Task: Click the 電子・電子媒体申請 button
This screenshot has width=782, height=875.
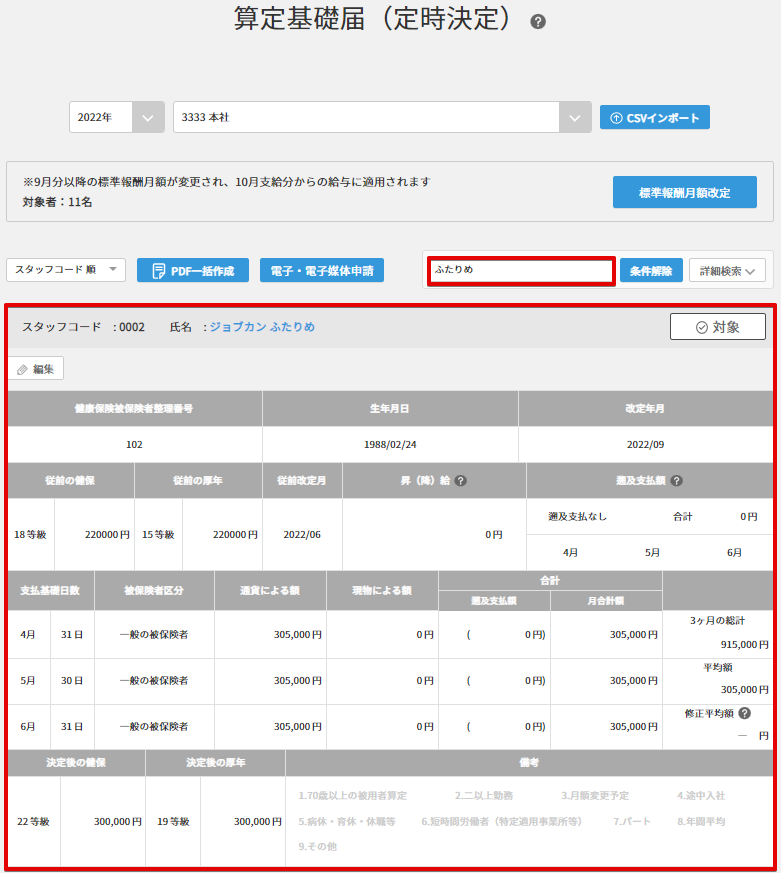Action: (322, 271)
